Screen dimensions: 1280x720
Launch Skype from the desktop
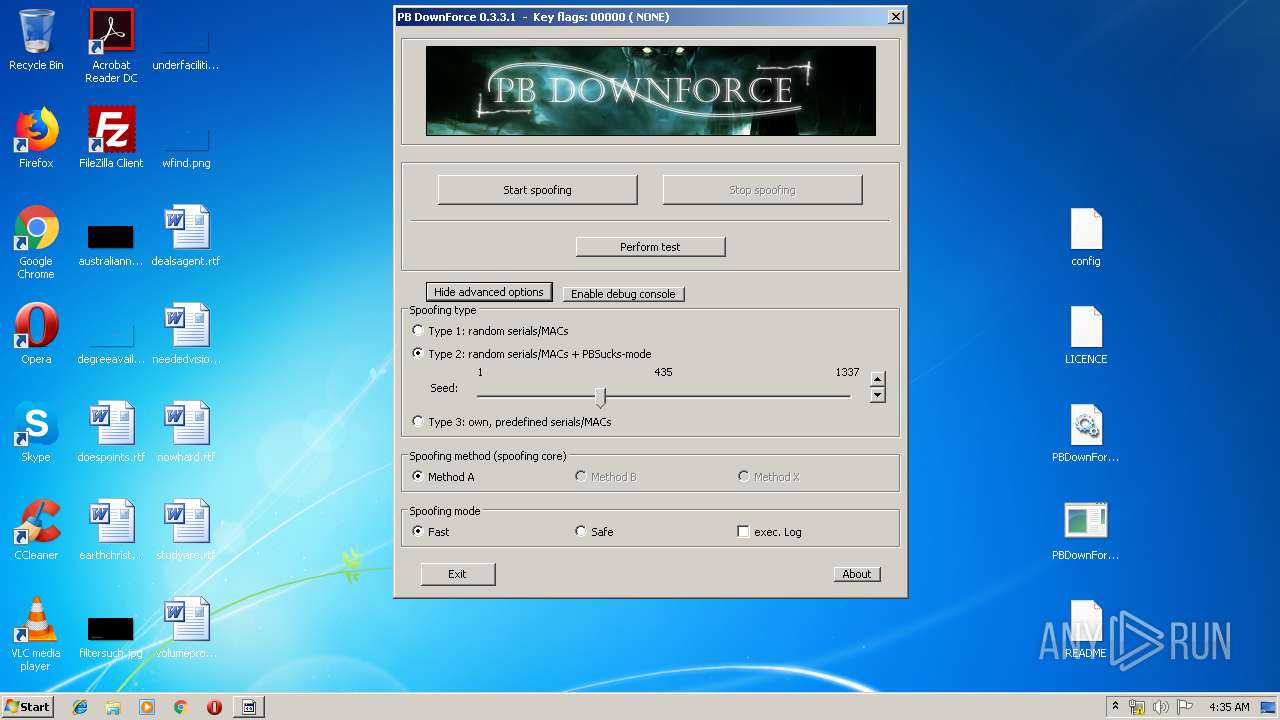point(36,432)
